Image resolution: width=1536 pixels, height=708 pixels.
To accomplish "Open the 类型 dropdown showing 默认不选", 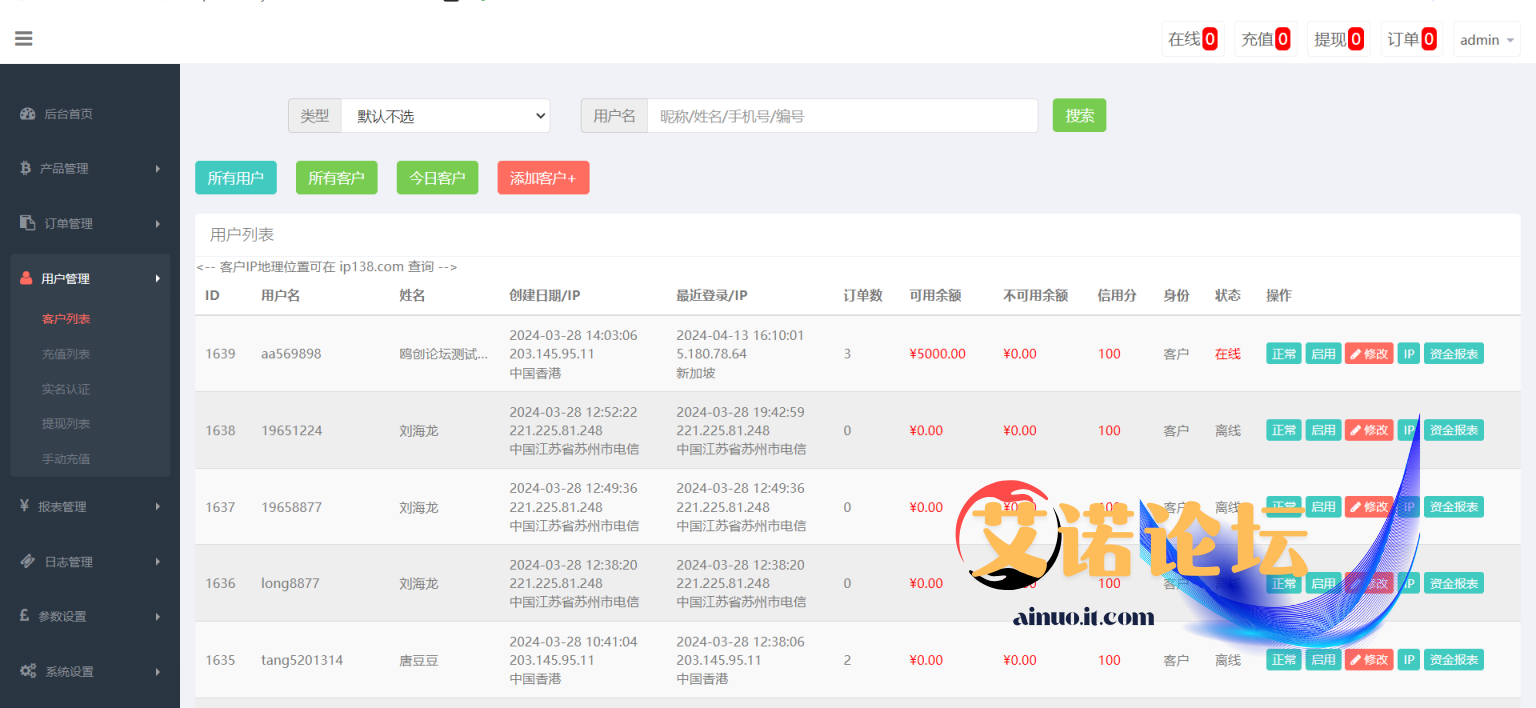I will 445,116.
